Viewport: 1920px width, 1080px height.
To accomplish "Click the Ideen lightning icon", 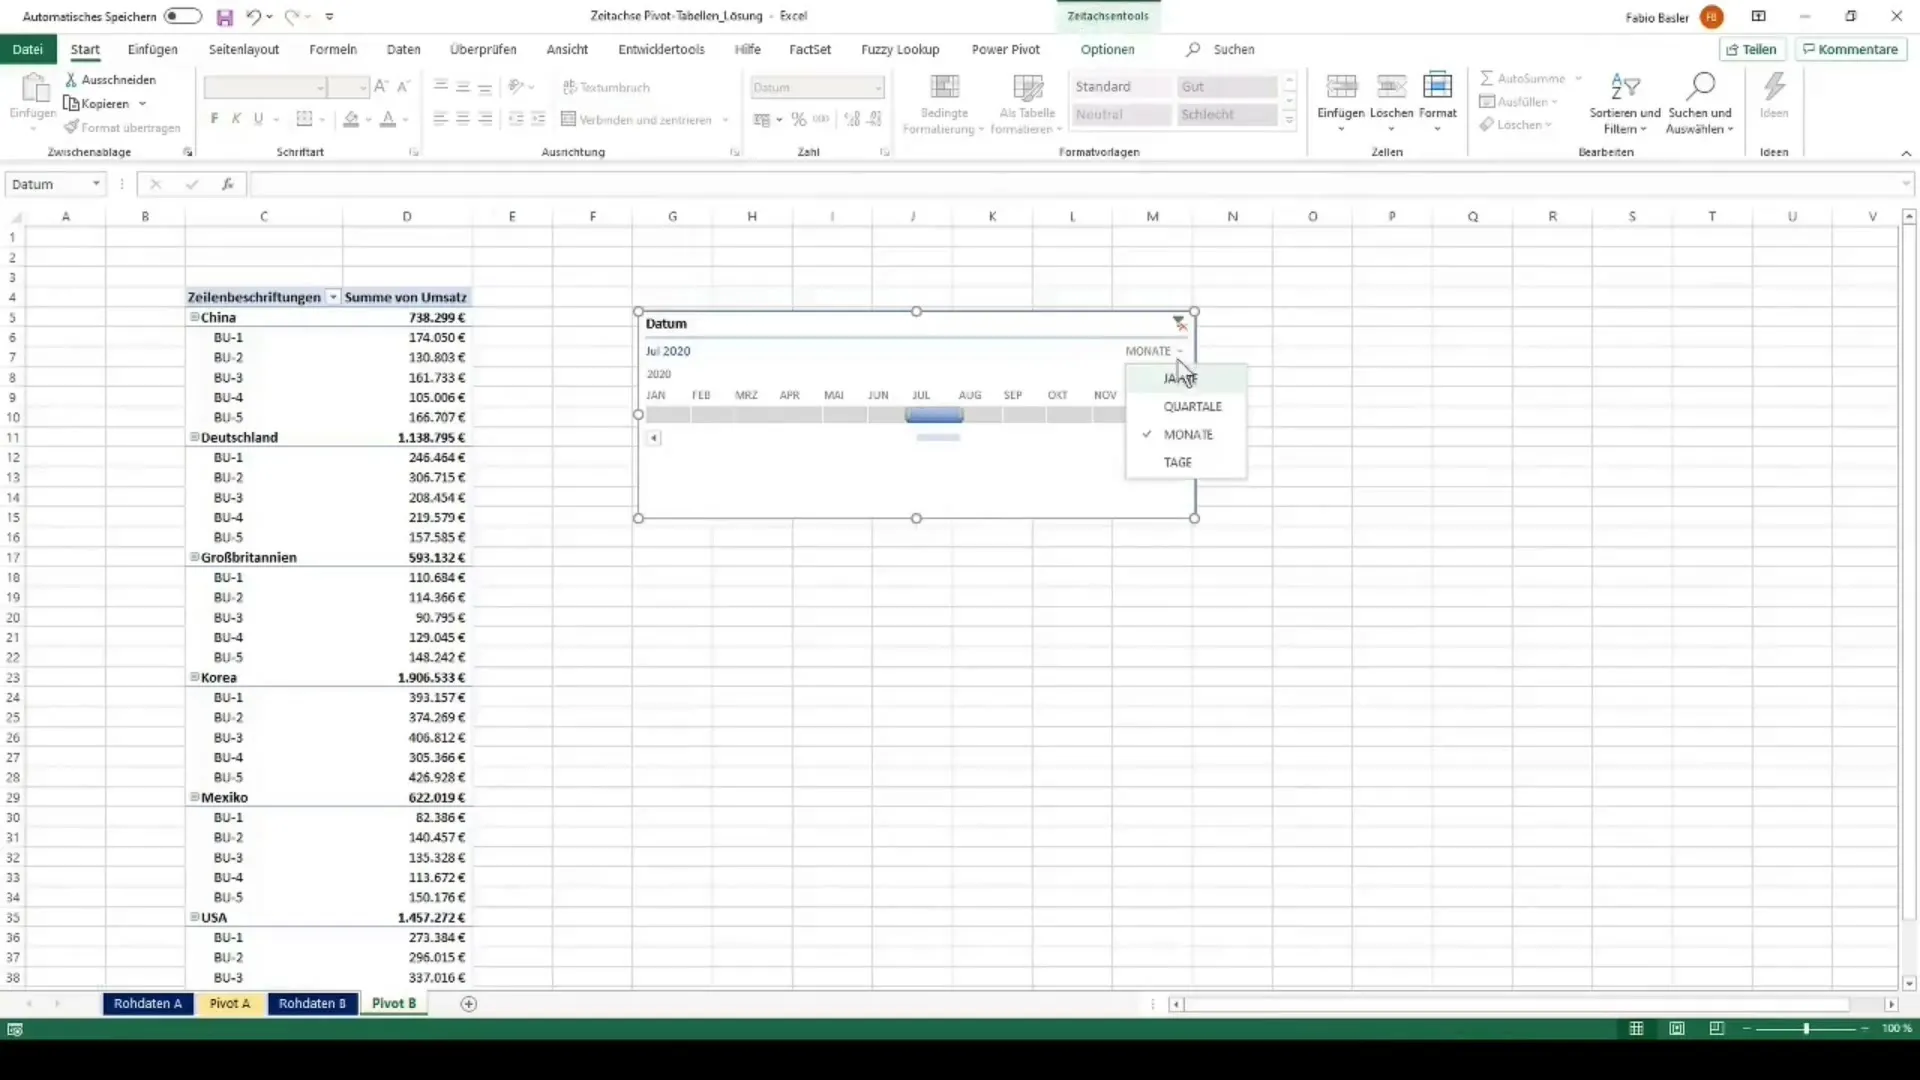I will (1774, 87).
